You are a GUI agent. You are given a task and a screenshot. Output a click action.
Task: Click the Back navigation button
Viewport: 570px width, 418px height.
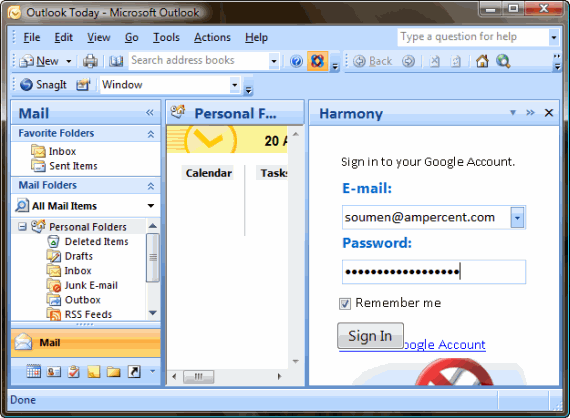373,61
